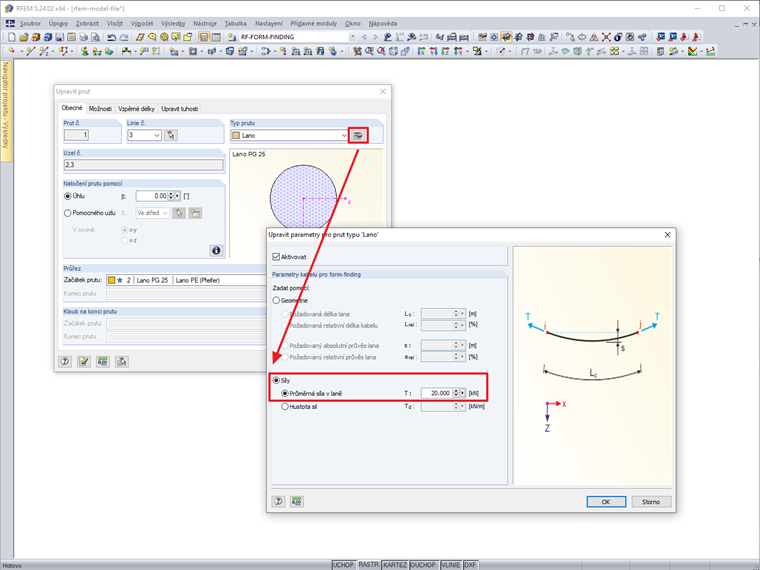Click the previous arrow beside module selector
The height and width of the screenshot is (570, 760).
[364, 37]
